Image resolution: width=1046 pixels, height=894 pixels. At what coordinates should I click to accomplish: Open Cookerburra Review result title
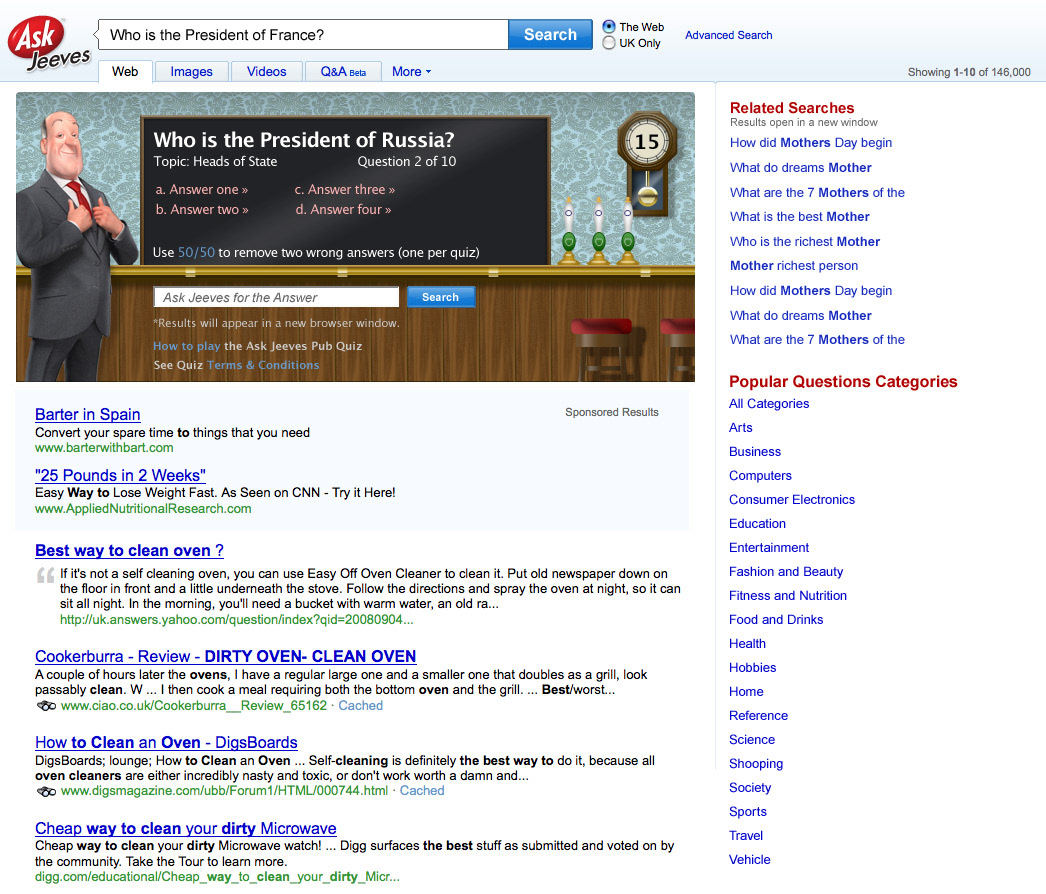[225, 656]
